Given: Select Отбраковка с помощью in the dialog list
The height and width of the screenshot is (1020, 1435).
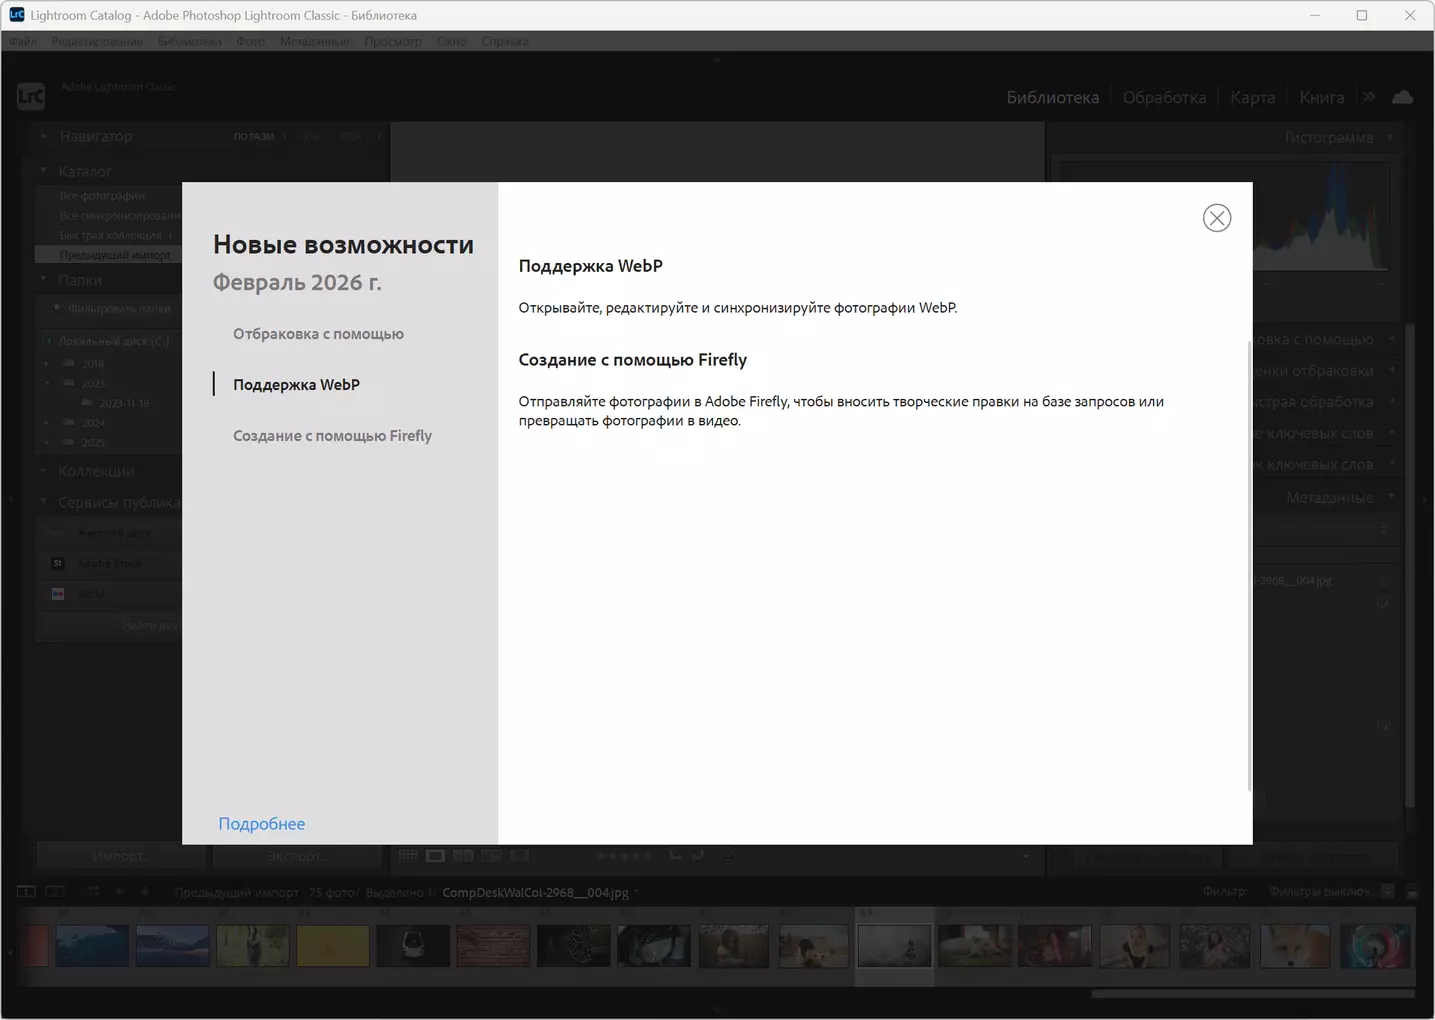Looking at the screenshot, I should tap(319, 334).
